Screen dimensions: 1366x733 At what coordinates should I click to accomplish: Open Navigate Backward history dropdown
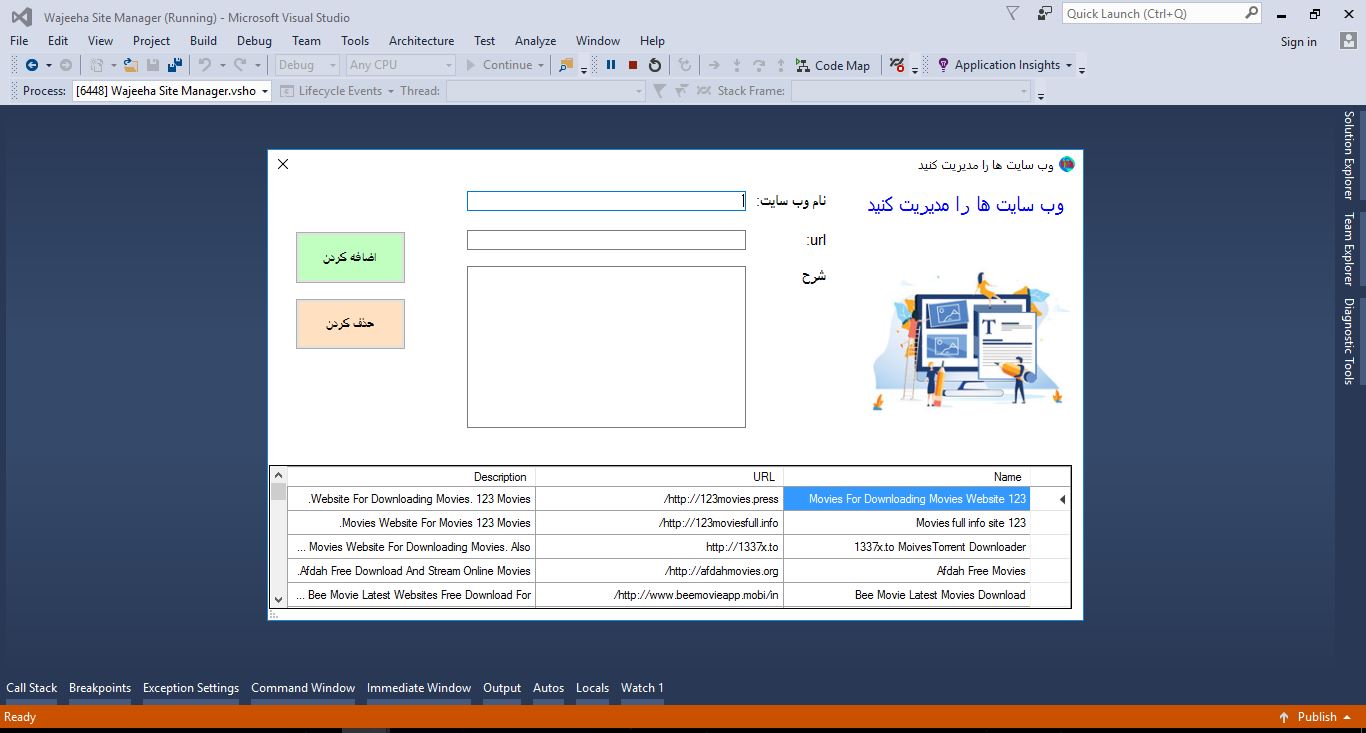point(48,65)
